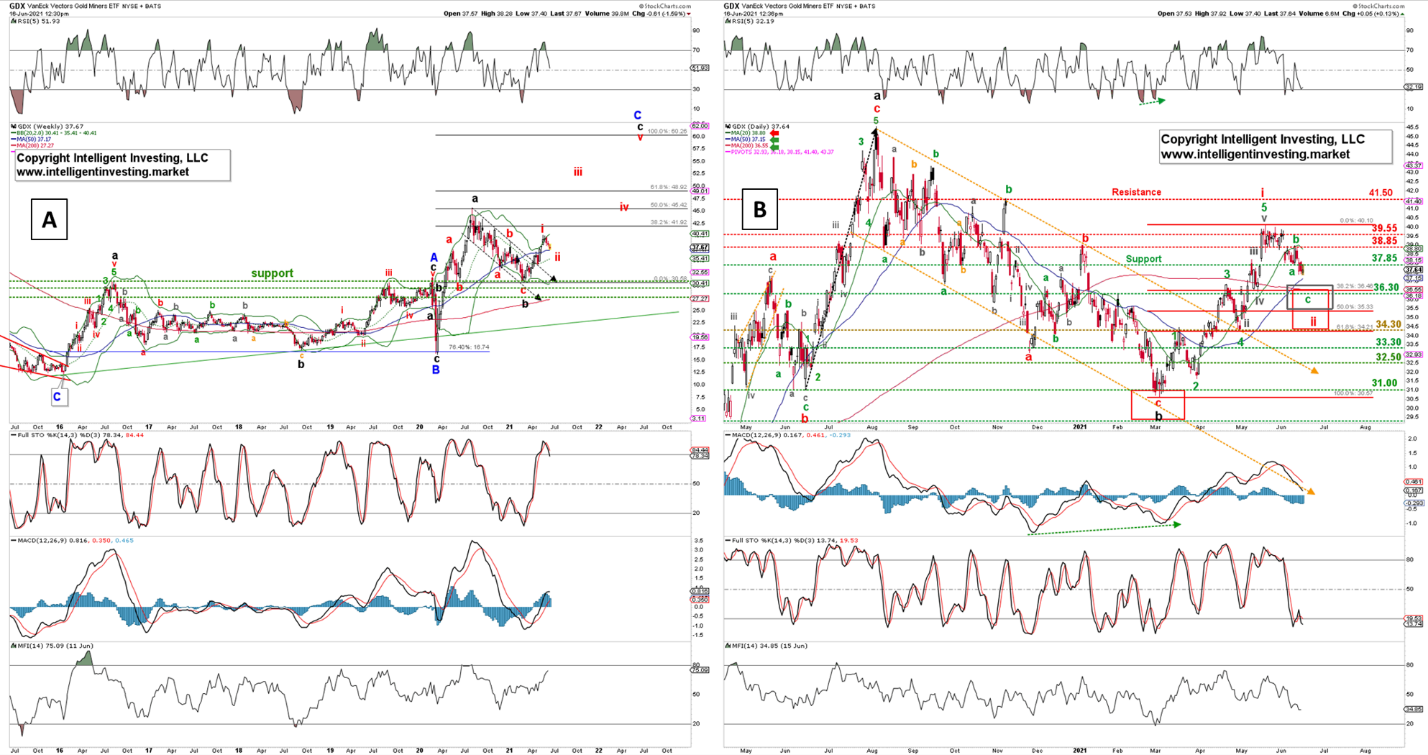
Task: Click the '76.40%: 16.74' retracement label
Action: click(467, 347)
